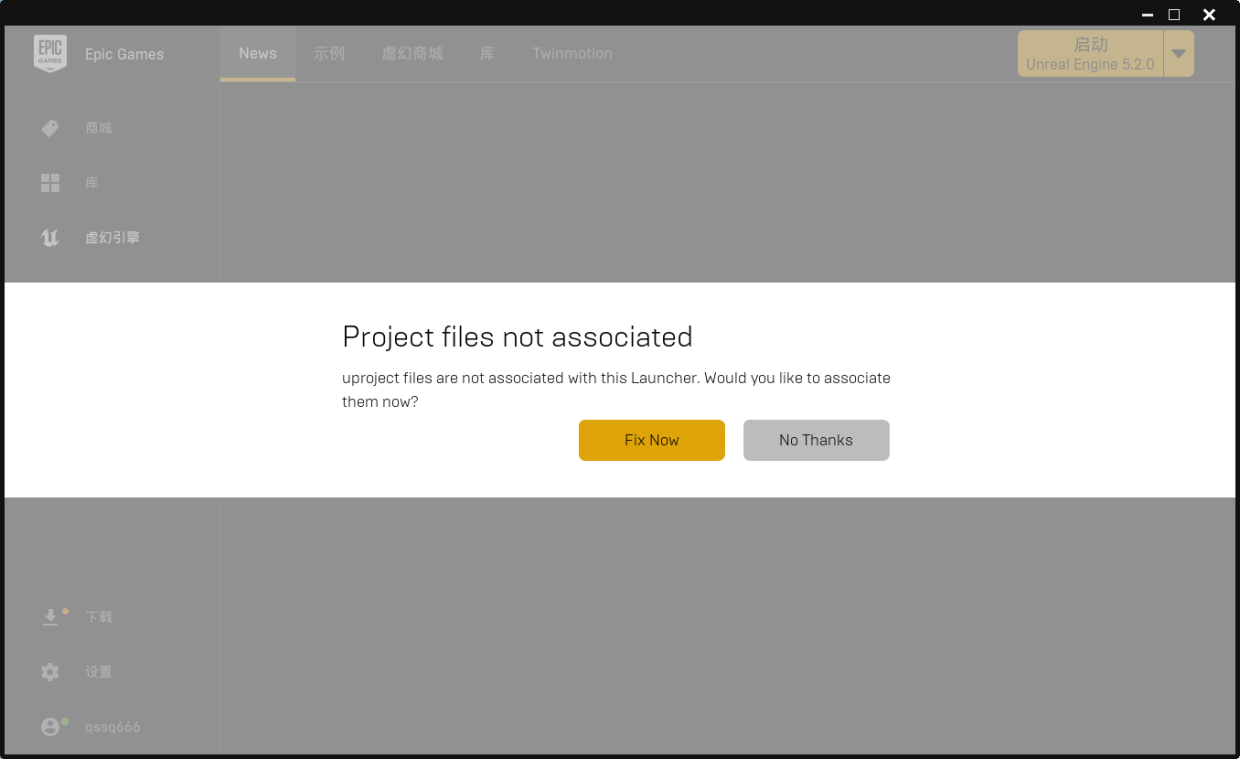Select the library grid icon in sidebar
Image resolution: width=1240 pixels, height=759 pixels.
click(x=50, y=183)
